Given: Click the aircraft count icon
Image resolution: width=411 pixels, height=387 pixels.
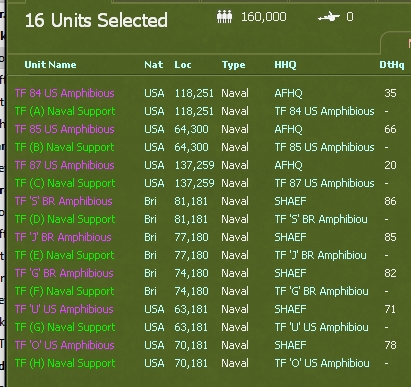Looking at the screenshot, I should [329, 16].
